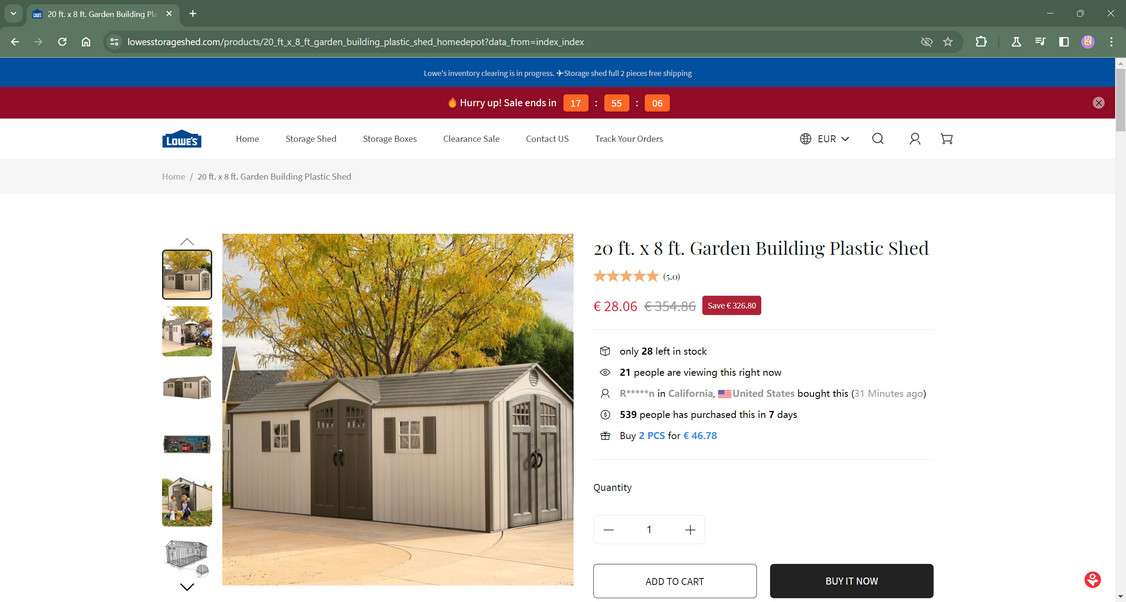Screen dimensions: 1126x602
Task: Dismiss the sale countdown banner
Action: 1098,103
